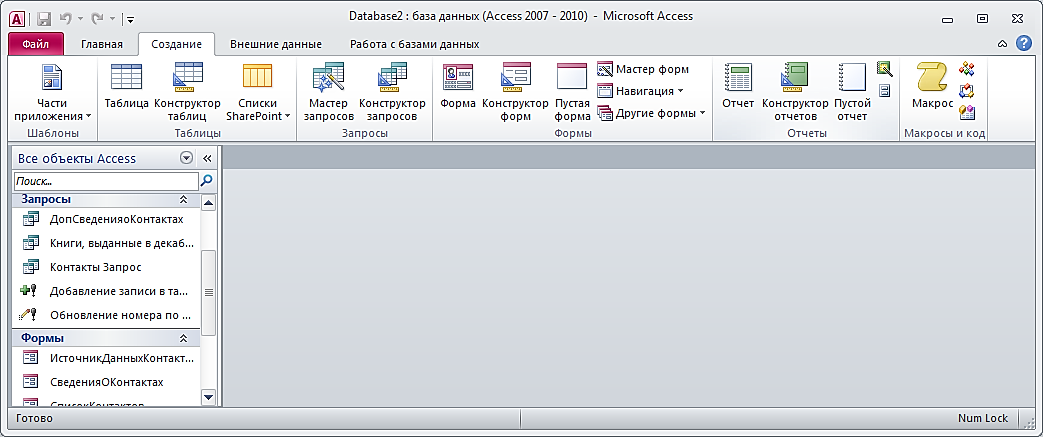Switch to Внешние данные tab

click(275, 45)
